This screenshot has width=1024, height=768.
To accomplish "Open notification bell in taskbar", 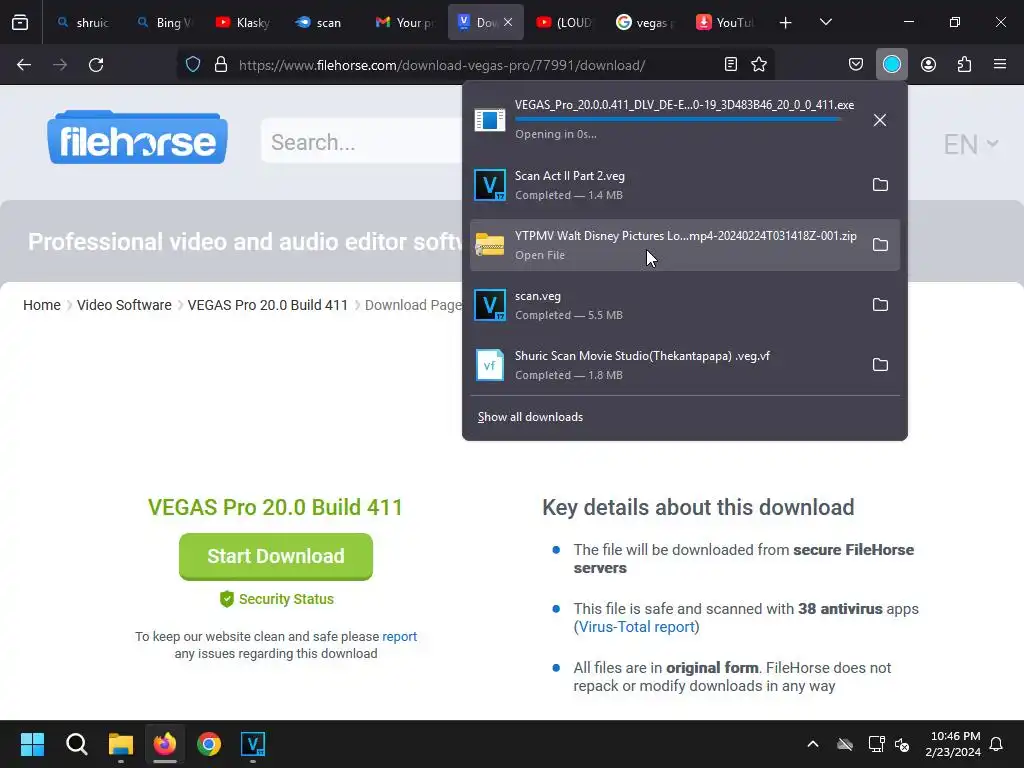I will (x=997, y=744).
